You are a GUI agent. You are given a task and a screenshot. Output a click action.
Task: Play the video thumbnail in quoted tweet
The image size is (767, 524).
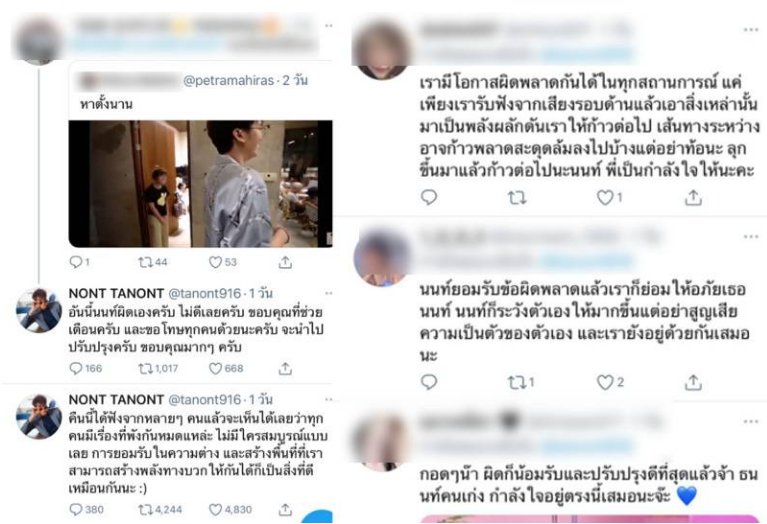pos(201,183)
